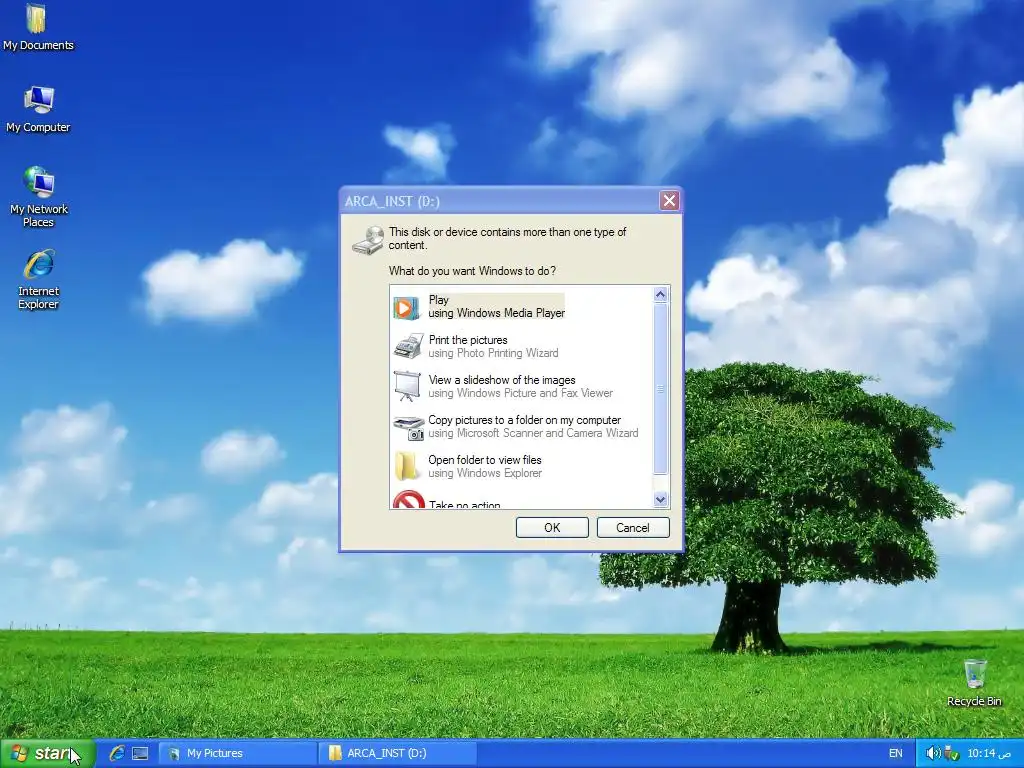Launch Internet Explorer from the desktop

click(x=39, y=279)
